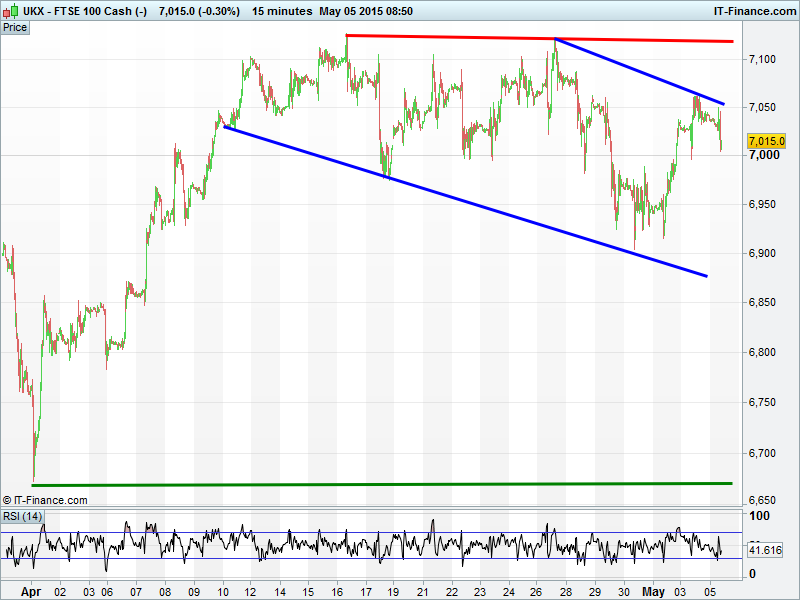Click the price change (-0.30%) text
This screenshot has height=600, width=800.
(219, 11)
